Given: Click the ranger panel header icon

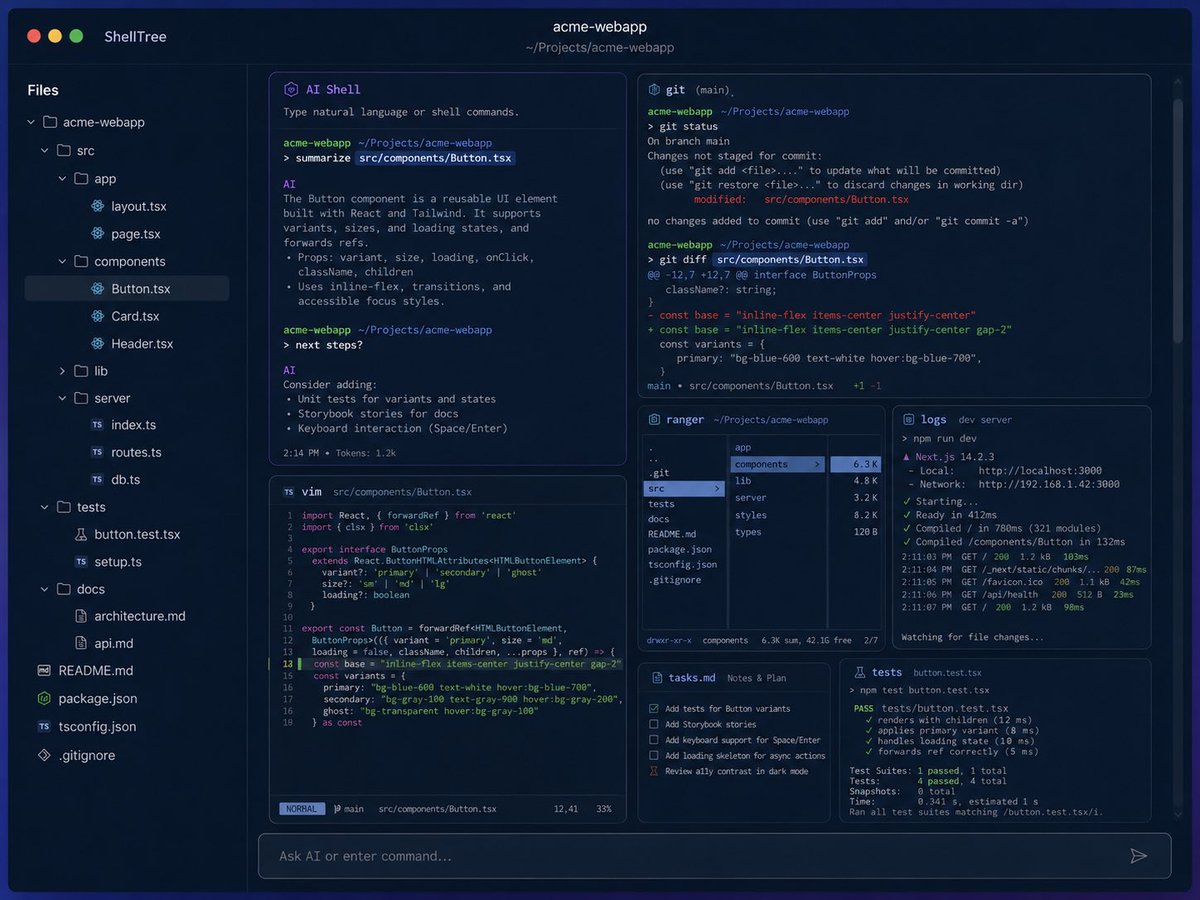Looking at the screenshot, I should [654, 420].
